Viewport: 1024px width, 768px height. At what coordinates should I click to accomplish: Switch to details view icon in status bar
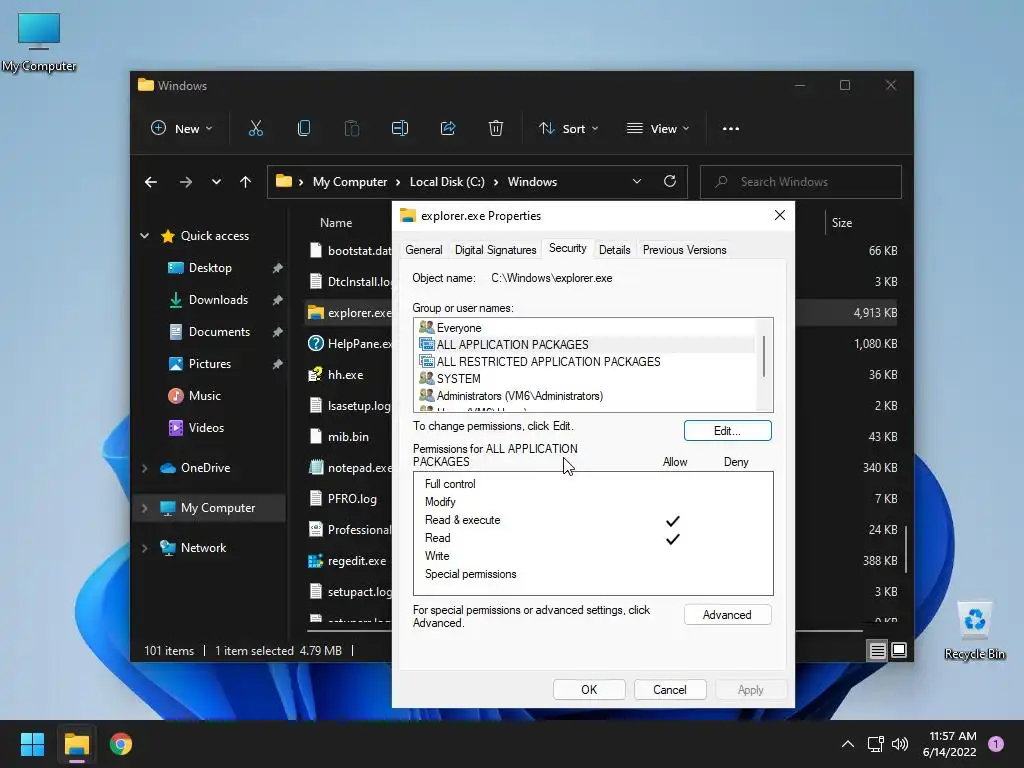point(877,650)
